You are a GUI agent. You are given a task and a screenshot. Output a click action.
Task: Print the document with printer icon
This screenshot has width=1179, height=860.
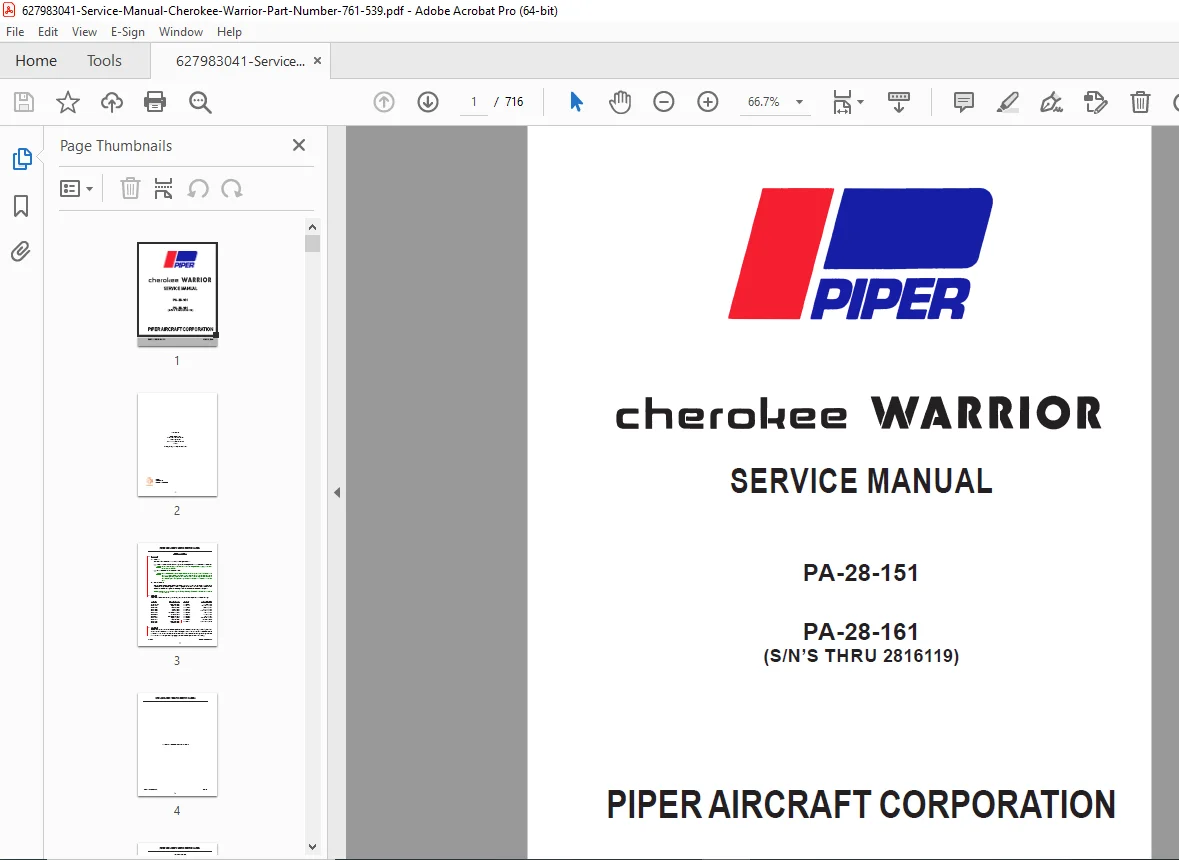[x=155, y=102]
